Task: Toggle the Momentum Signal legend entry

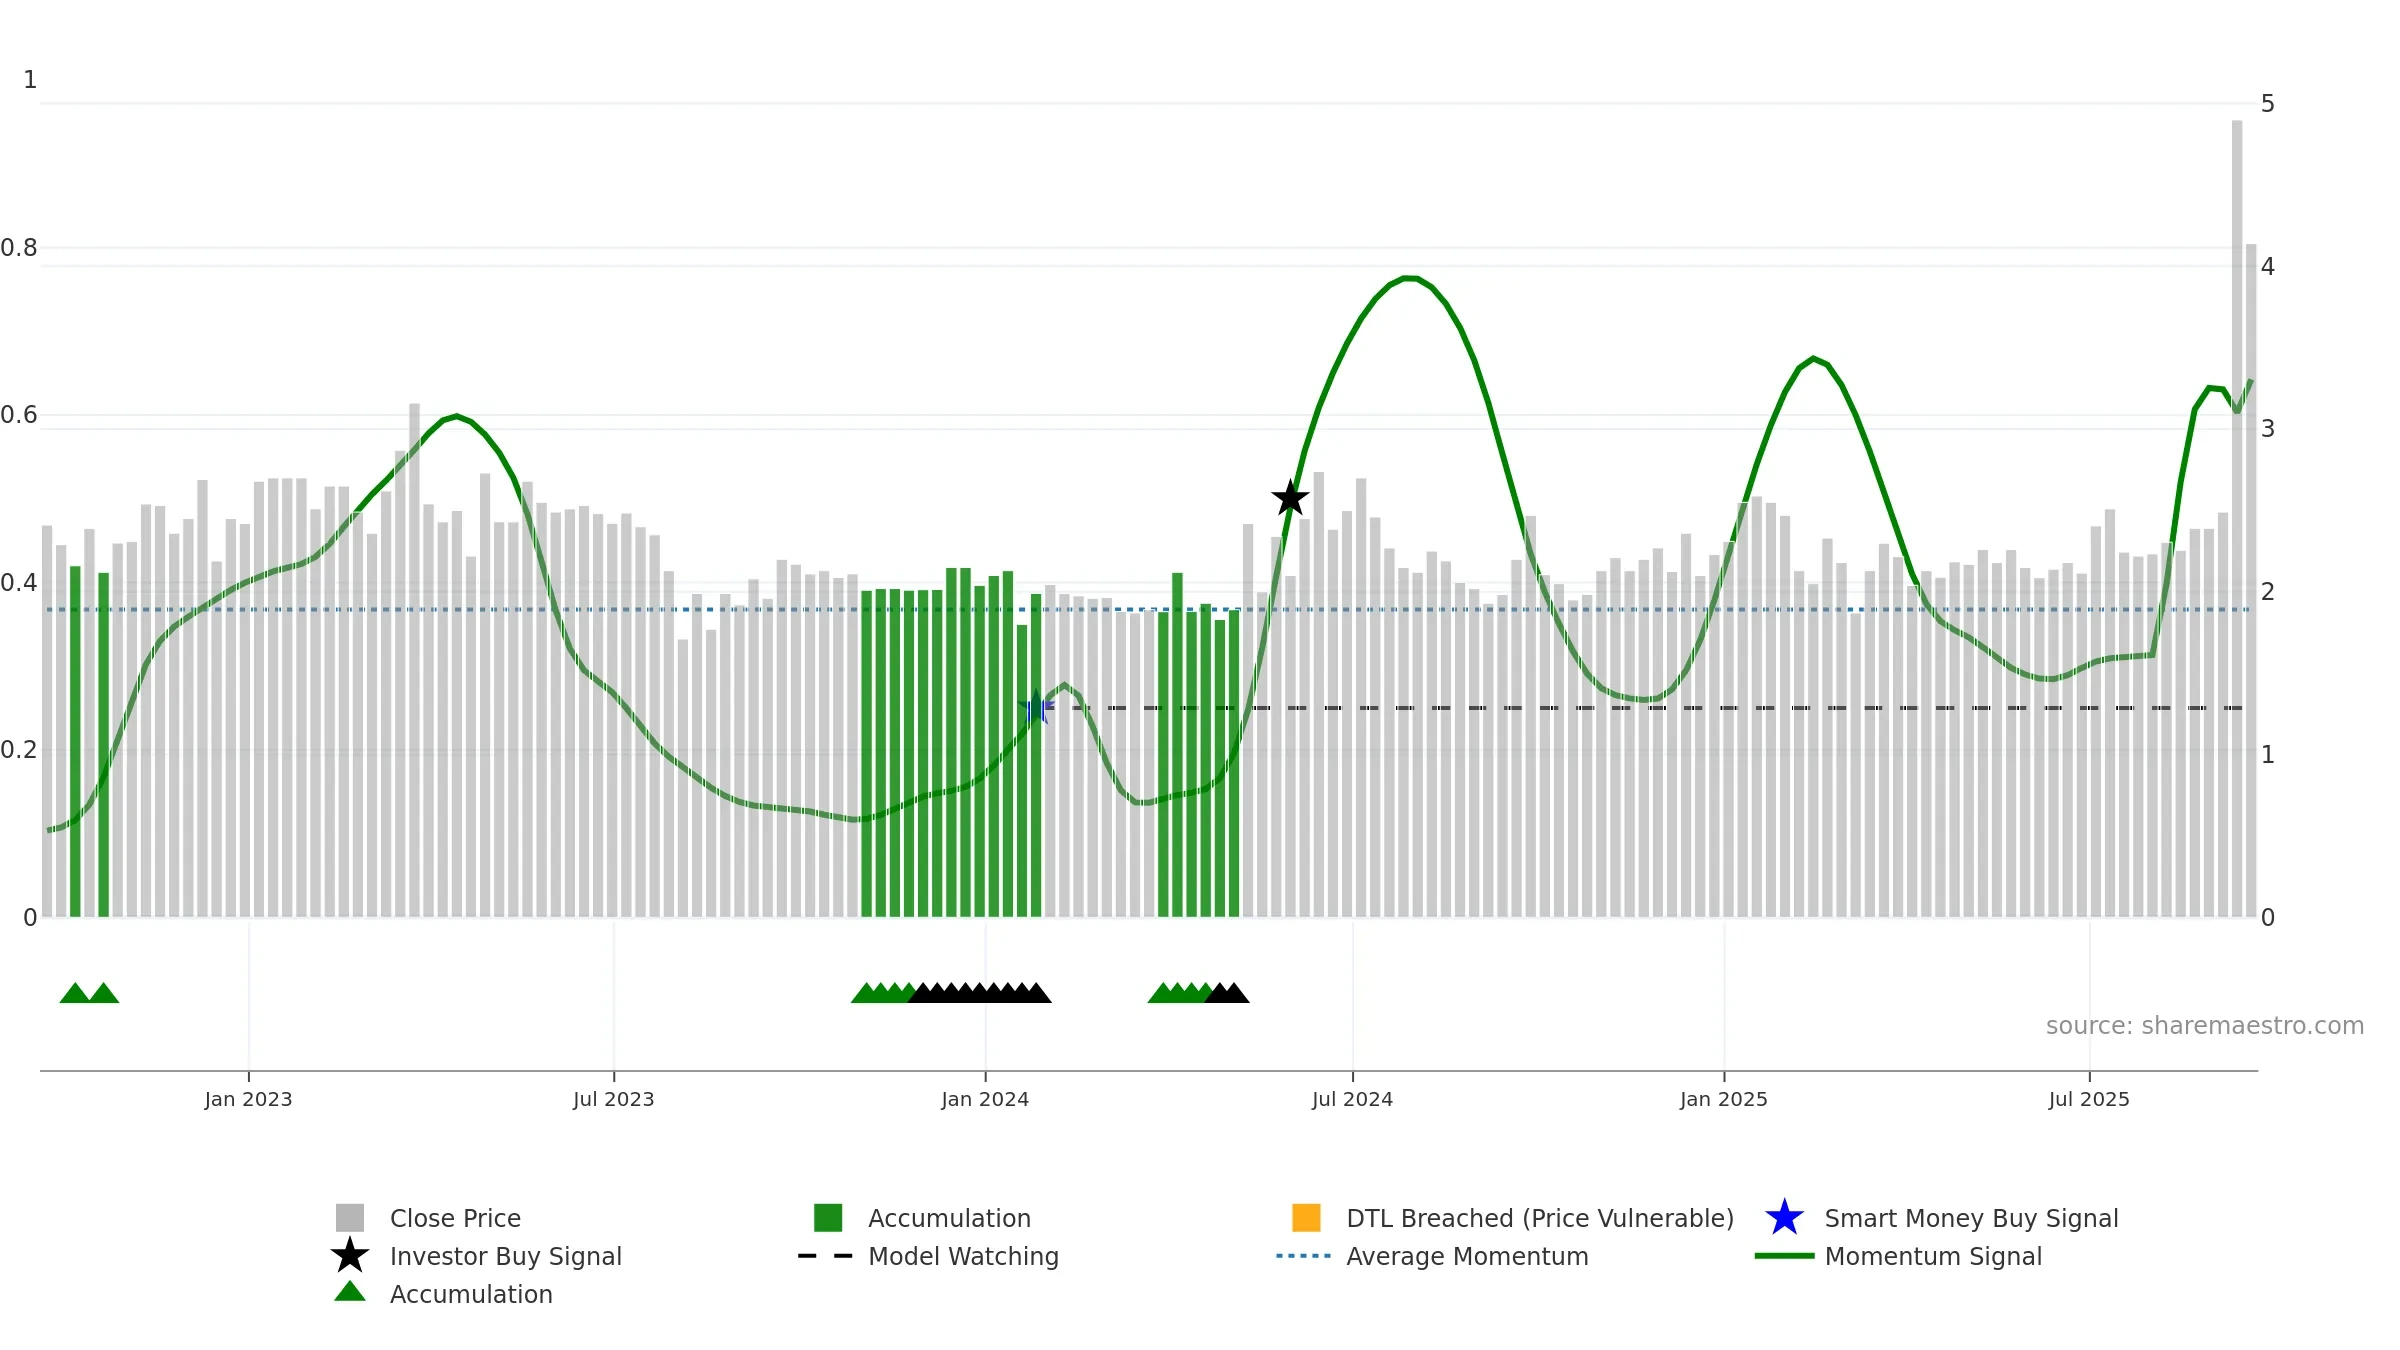Action: coord(1898,1256)
